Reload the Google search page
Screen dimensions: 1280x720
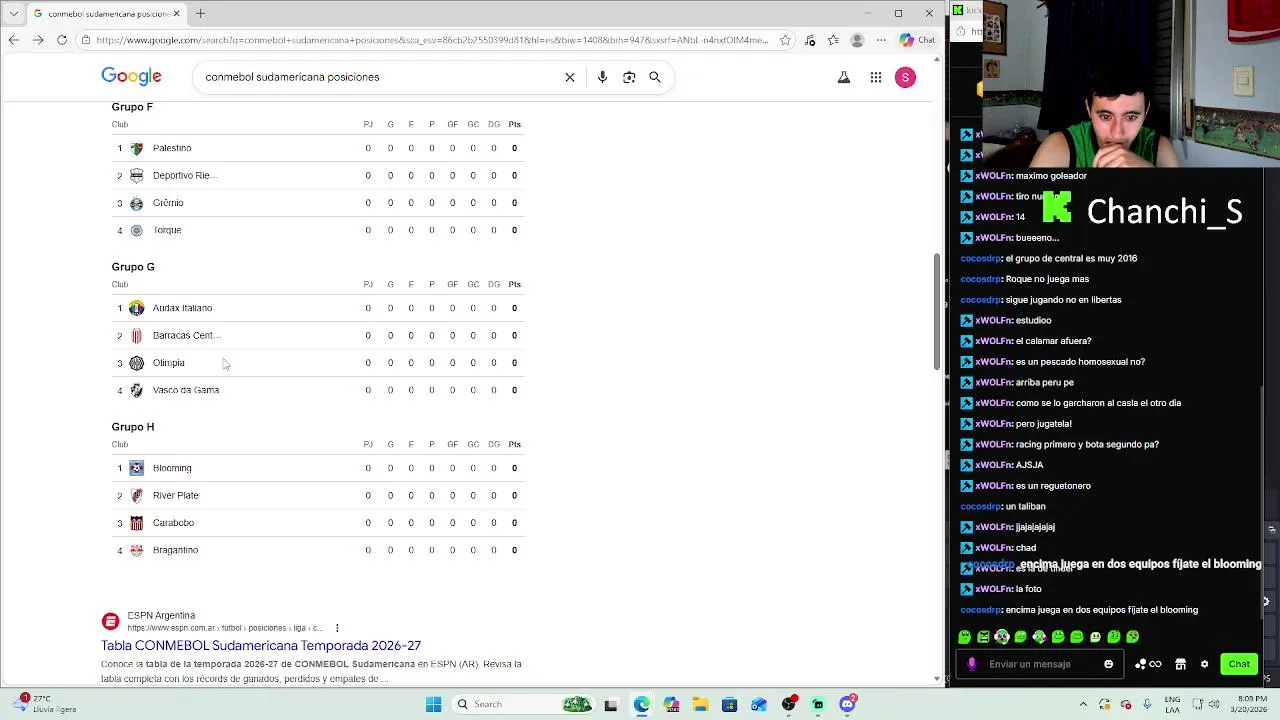click(62, 40)
